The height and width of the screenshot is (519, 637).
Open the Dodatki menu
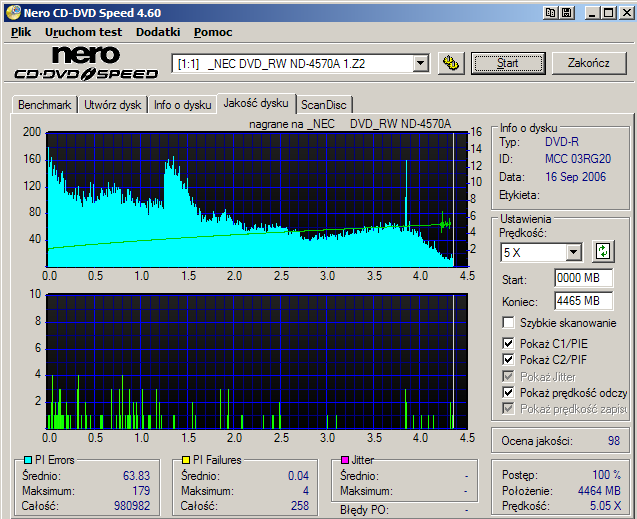tap(158, 32)
